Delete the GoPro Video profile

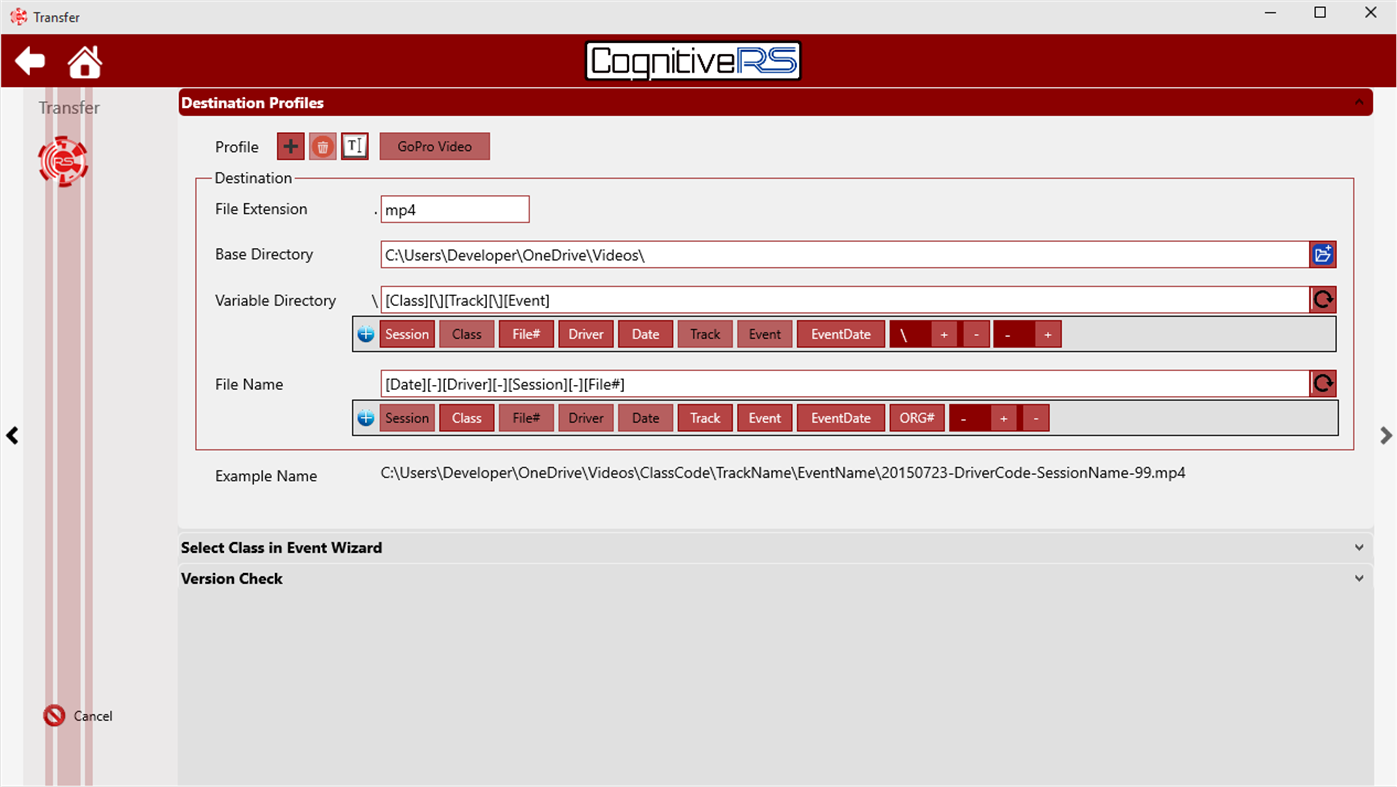(322, 146)
